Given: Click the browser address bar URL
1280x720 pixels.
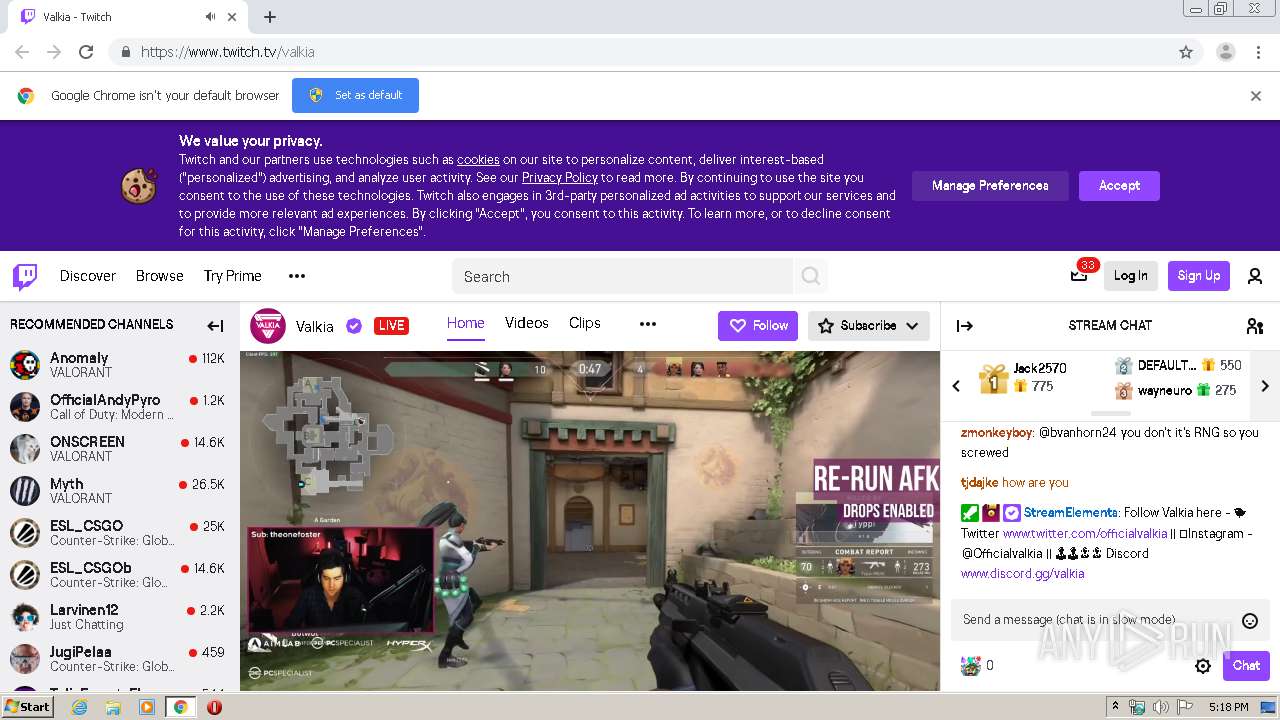Looking at the screenshot, I should click(x=228, y=52).
